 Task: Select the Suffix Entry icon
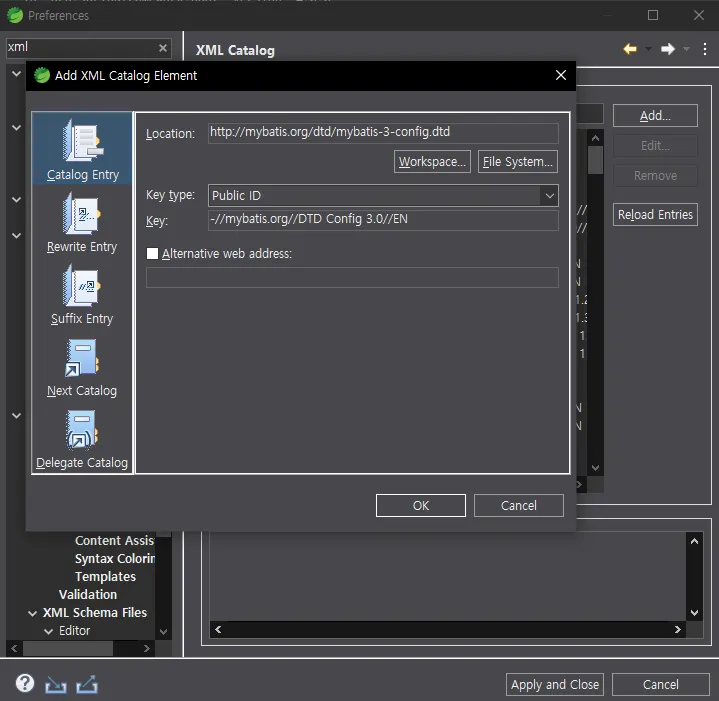tap(82, 286)
